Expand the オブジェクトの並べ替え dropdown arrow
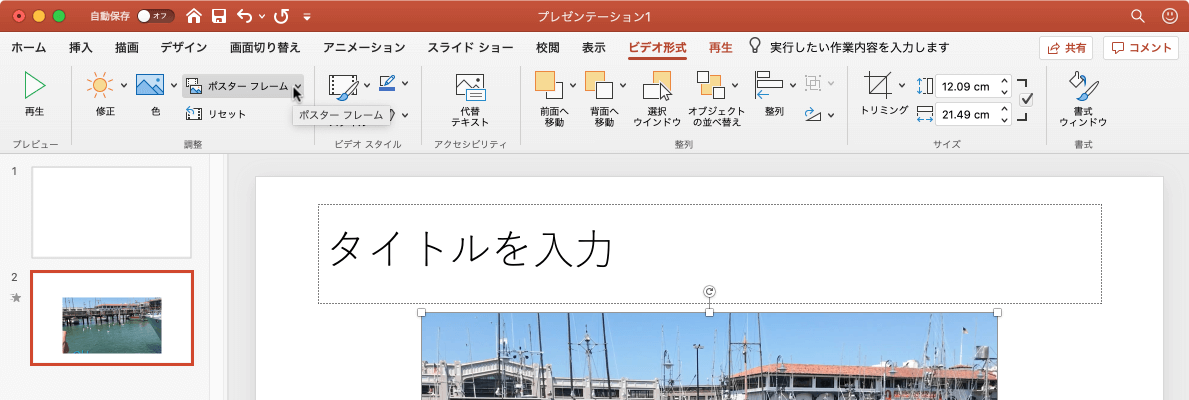The height and width of the screenshot is (400, 1189). point(735,85)
